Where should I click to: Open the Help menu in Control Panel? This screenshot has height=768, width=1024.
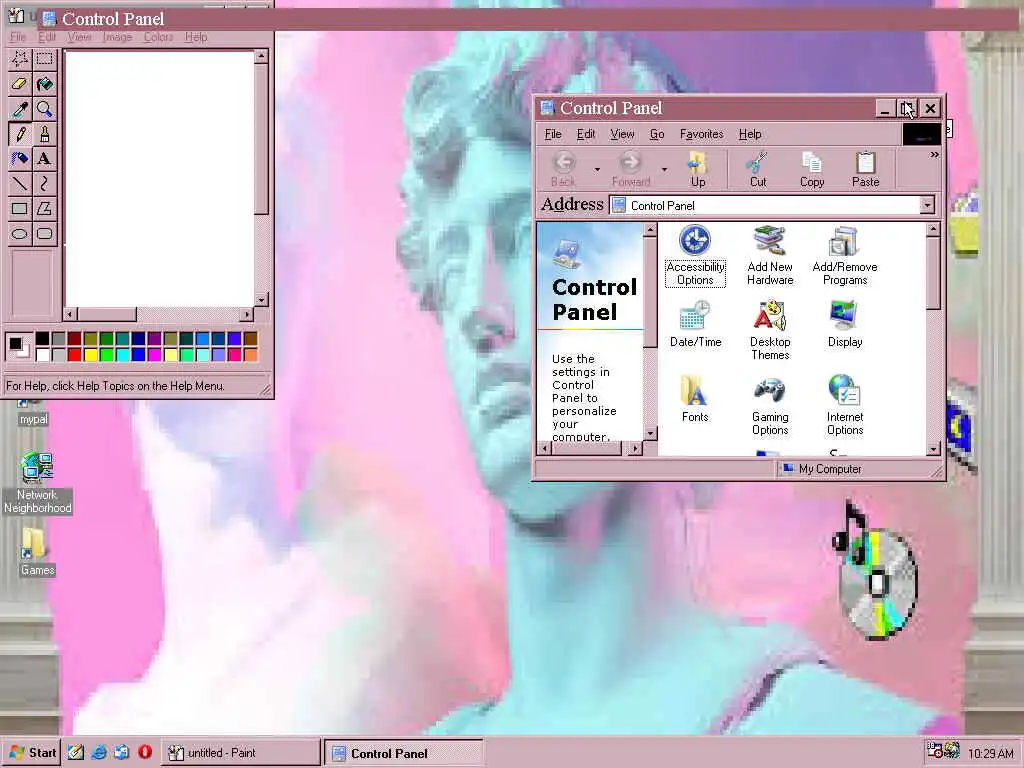(750, 134)
